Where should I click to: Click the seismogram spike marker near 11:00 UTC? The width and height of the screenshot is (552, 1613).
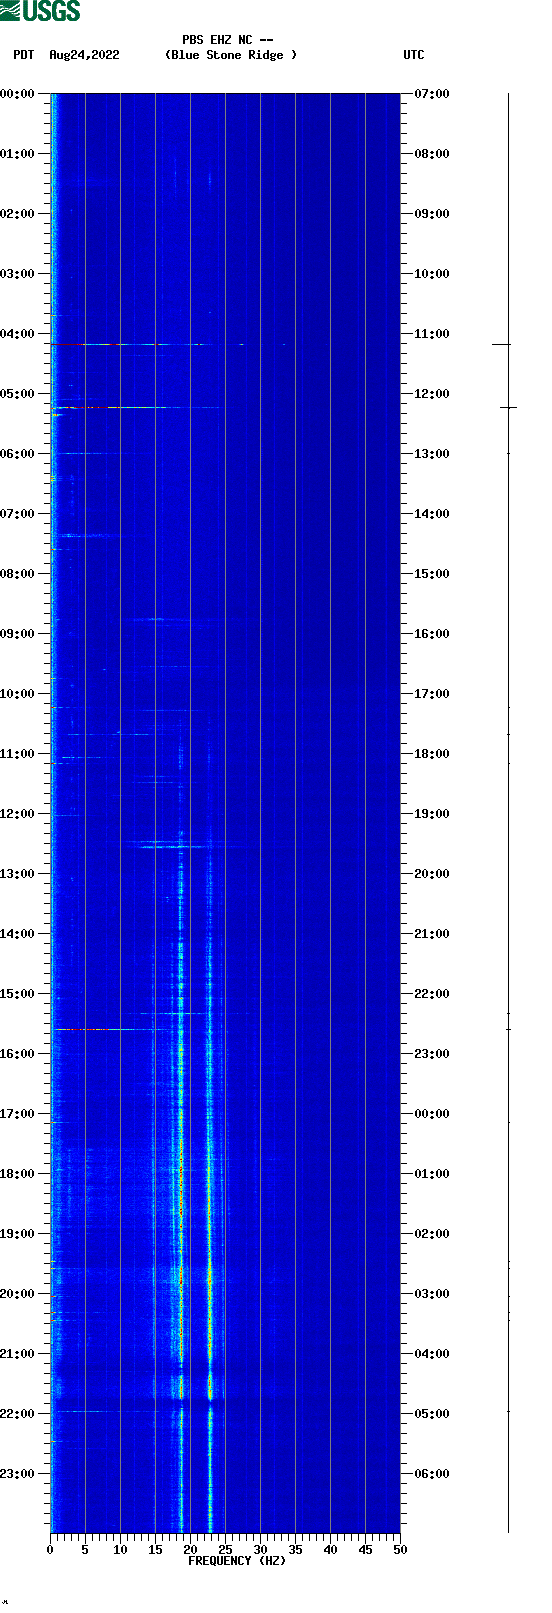[501, 344]
